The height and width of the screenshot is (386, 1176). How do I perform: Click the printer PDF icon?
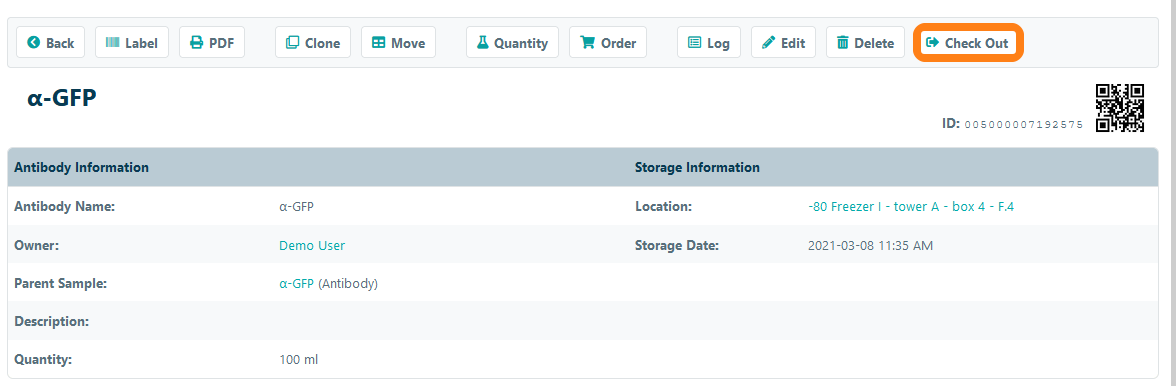(196, 43)
